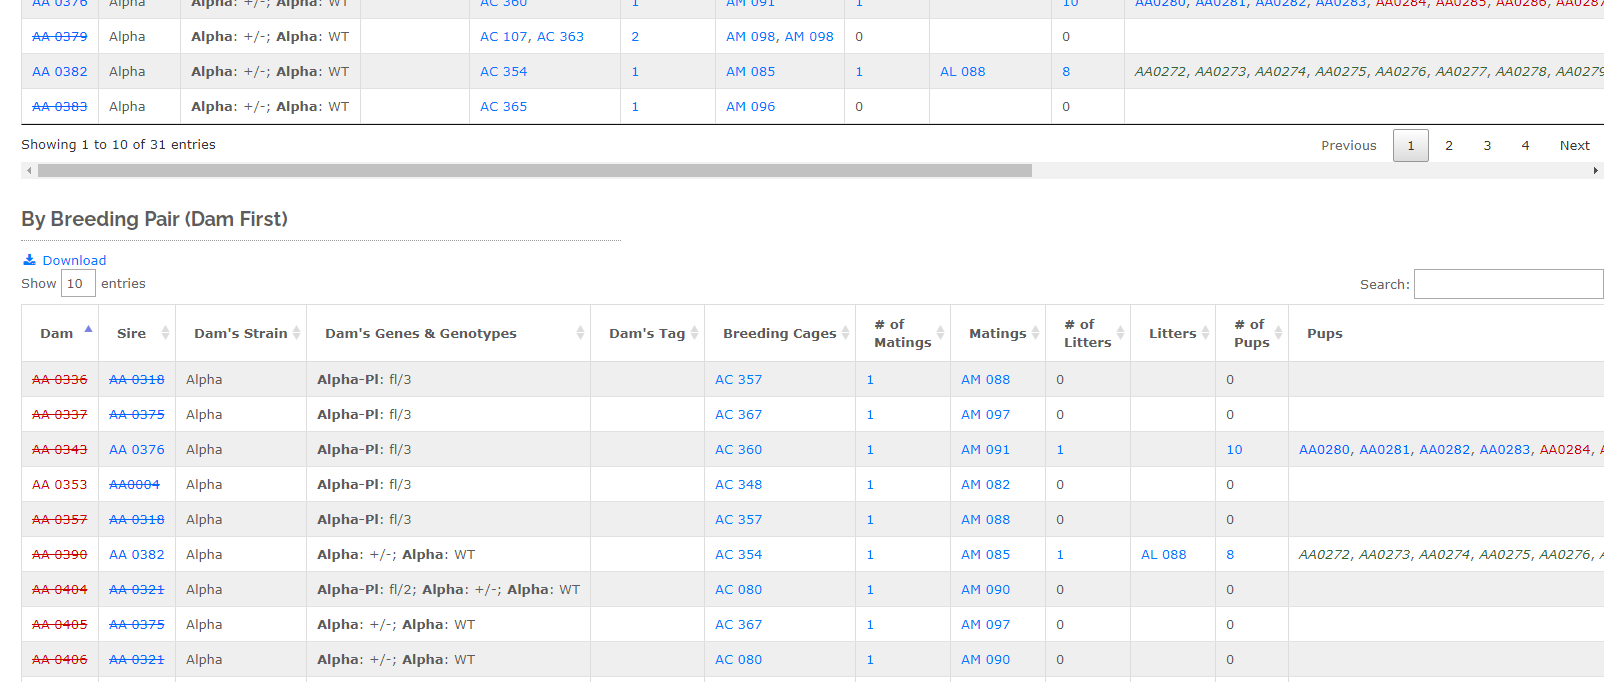Open dam AA 0404
The height and width of the screenshot is (682, 1619).
pyautogui.click(x=60, y=589)
